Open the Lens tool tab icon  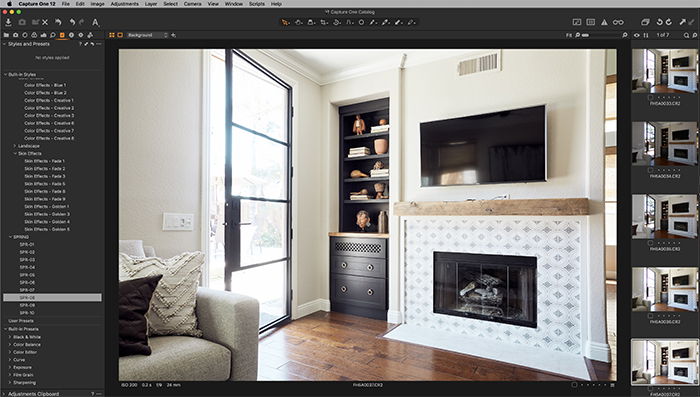(25, 35)
